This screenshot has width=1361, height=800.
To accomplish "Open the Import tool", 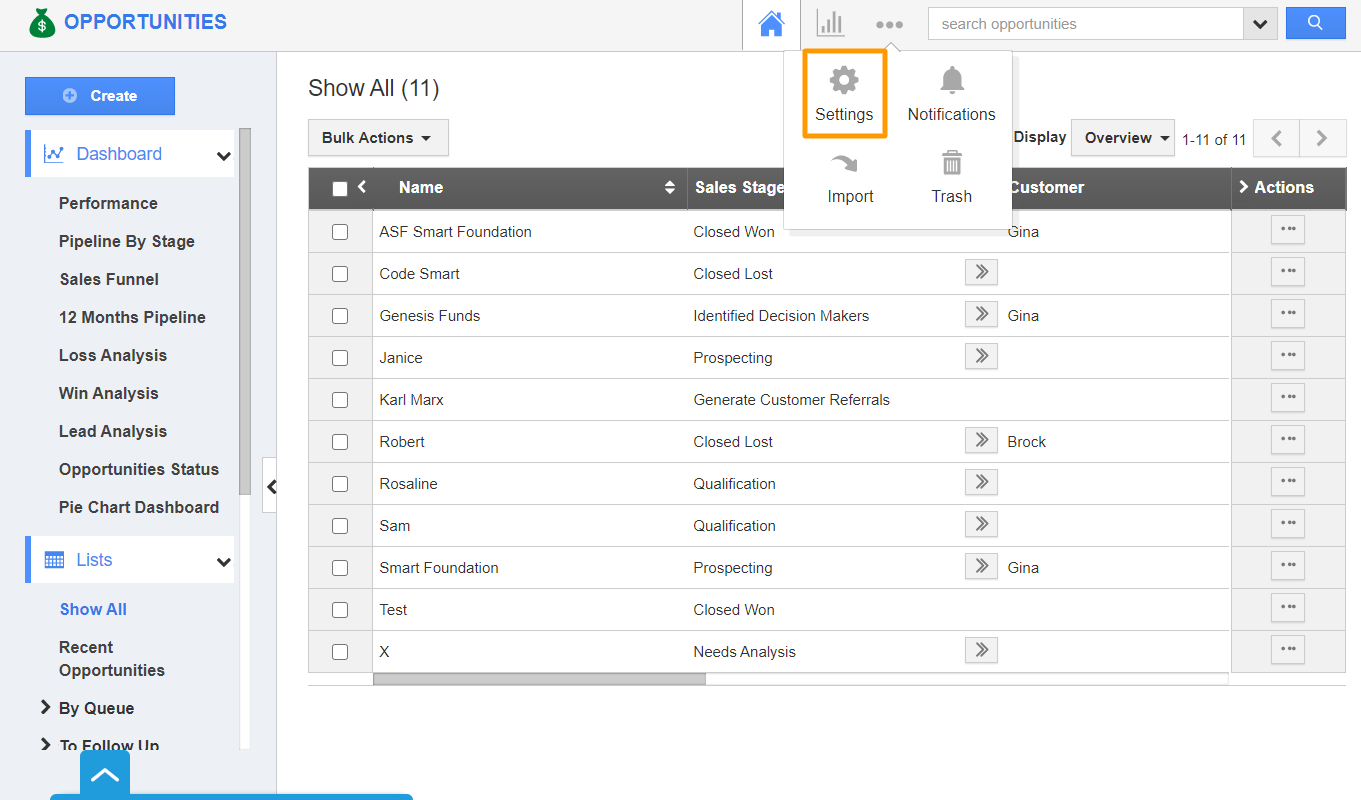I will [x=849, y=177].
